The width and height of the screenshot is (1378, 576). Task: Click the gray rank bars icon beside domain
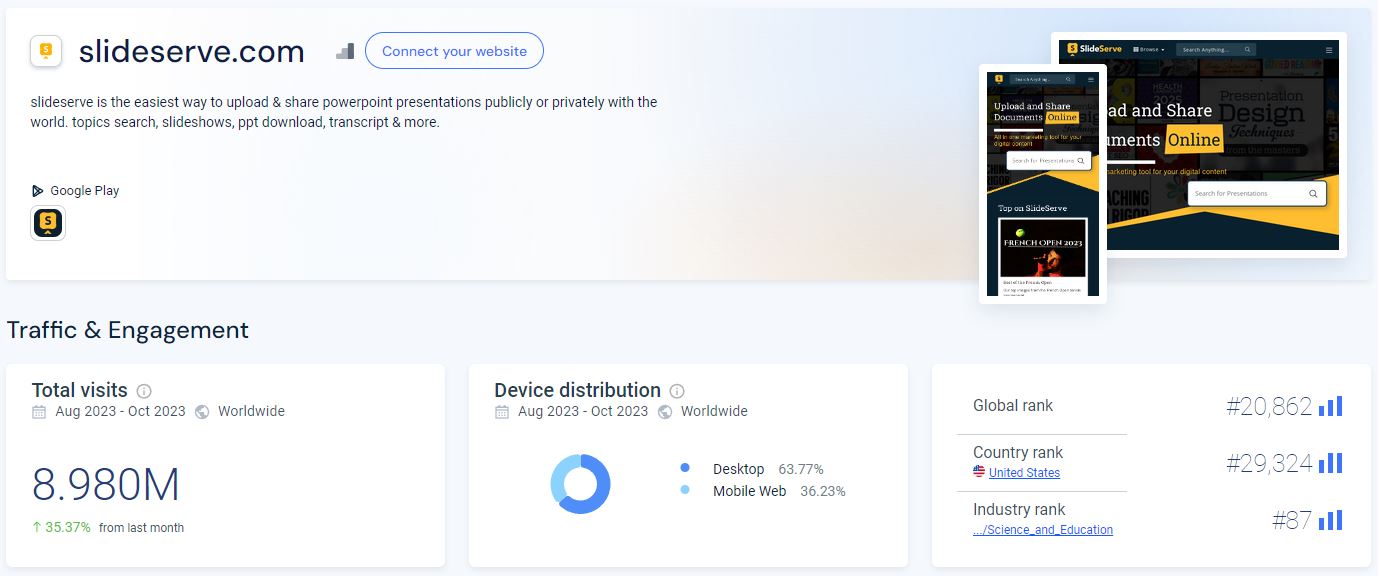pyautogui.click(x=345, y=51)
